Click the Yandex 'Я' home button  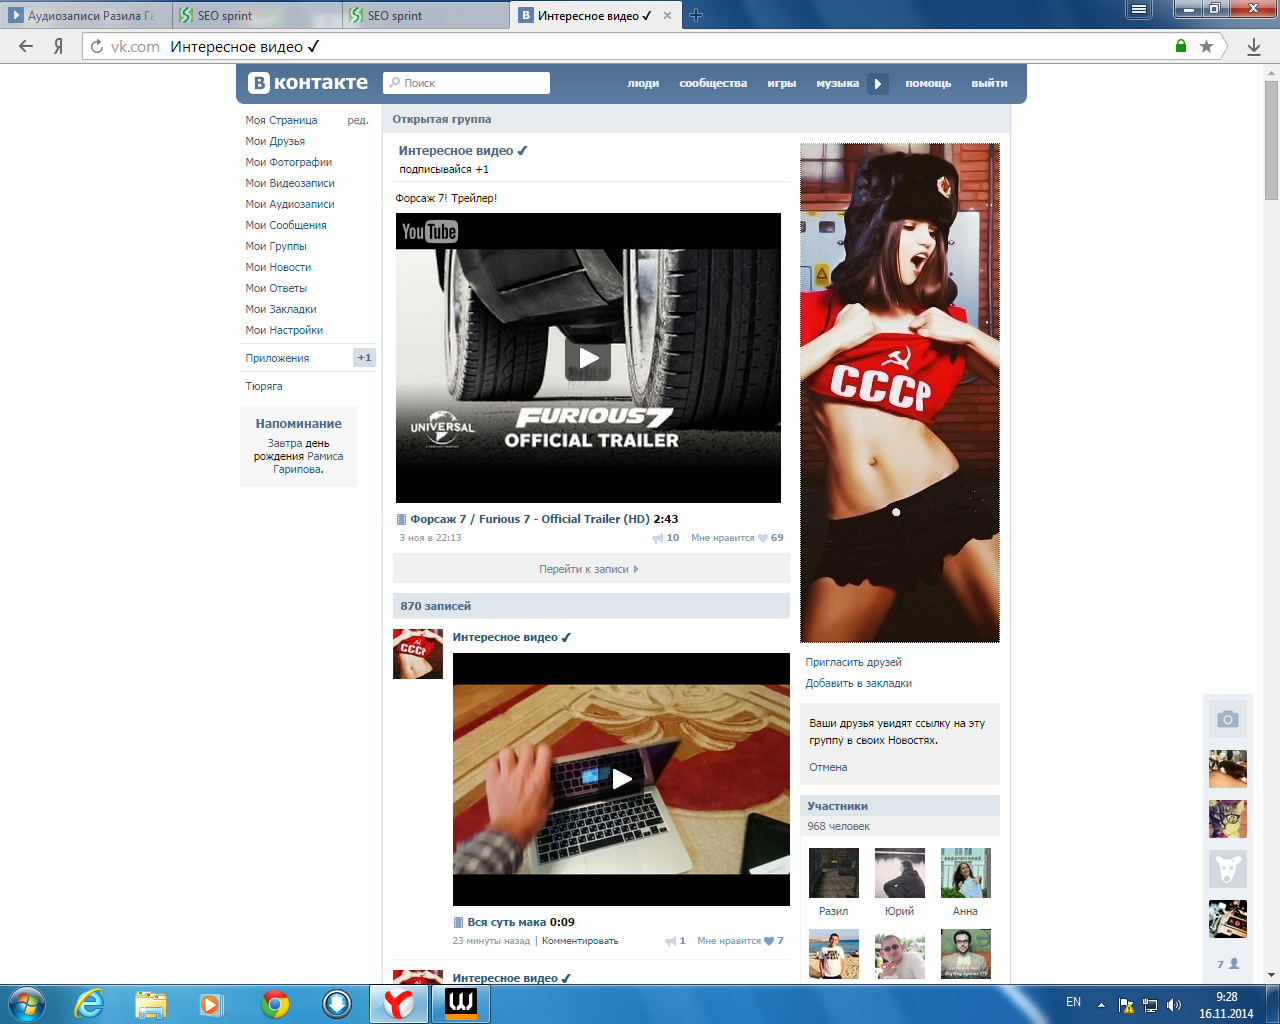pos(59,46)
